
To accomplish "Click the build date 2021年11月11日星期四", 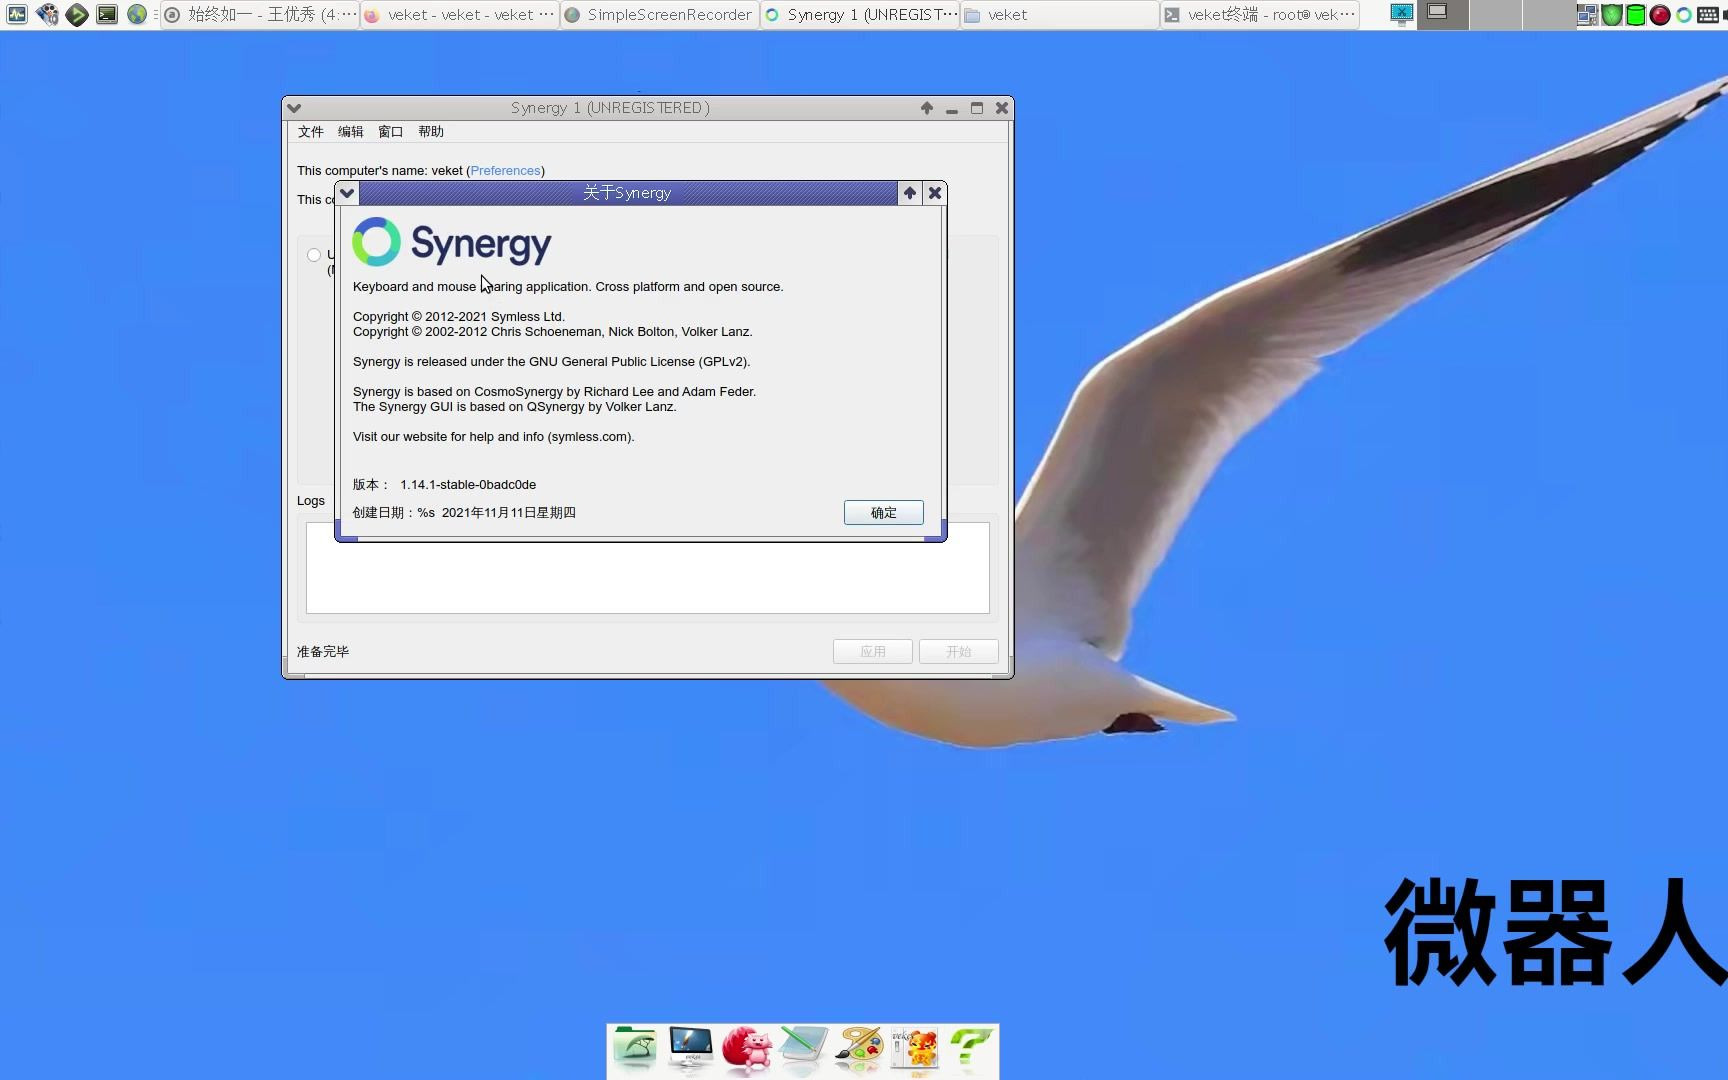I will pos(509,513).
